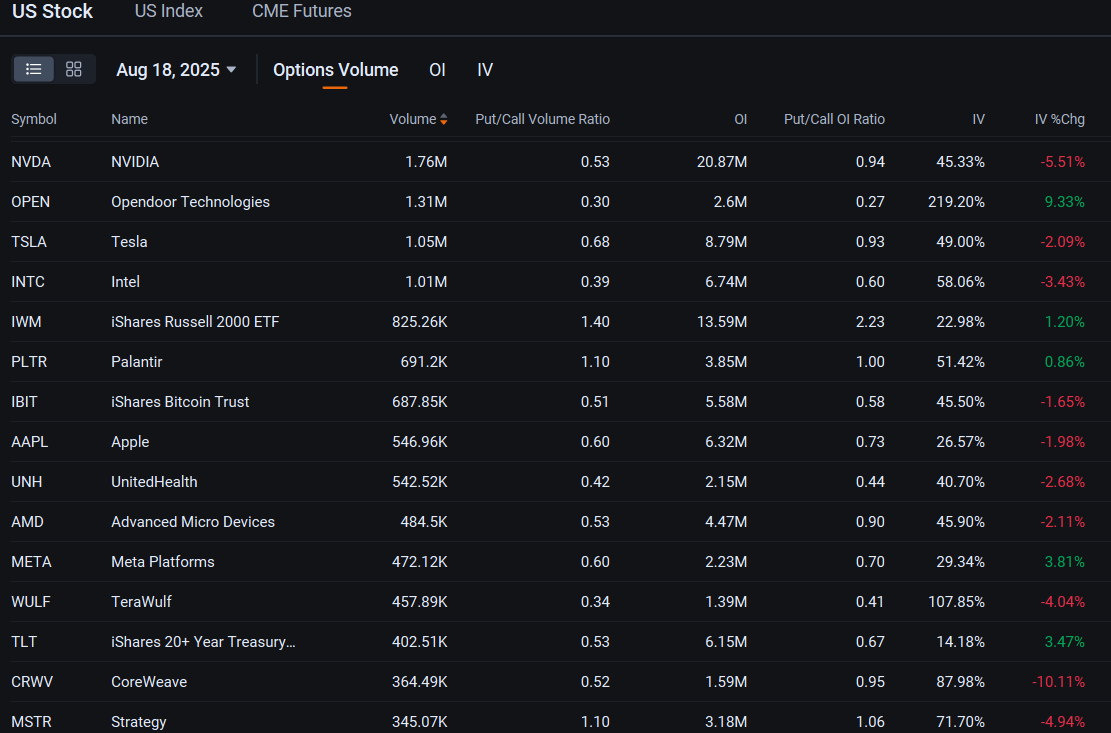
Task: Switch to the OI tab
Action: 437,70
